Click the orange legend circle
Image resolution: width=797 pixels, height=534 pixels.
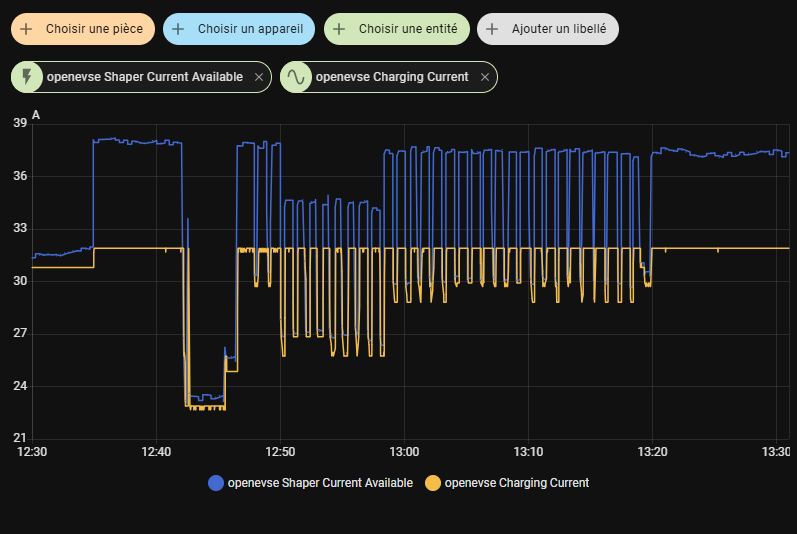click(x=433, y=483)
